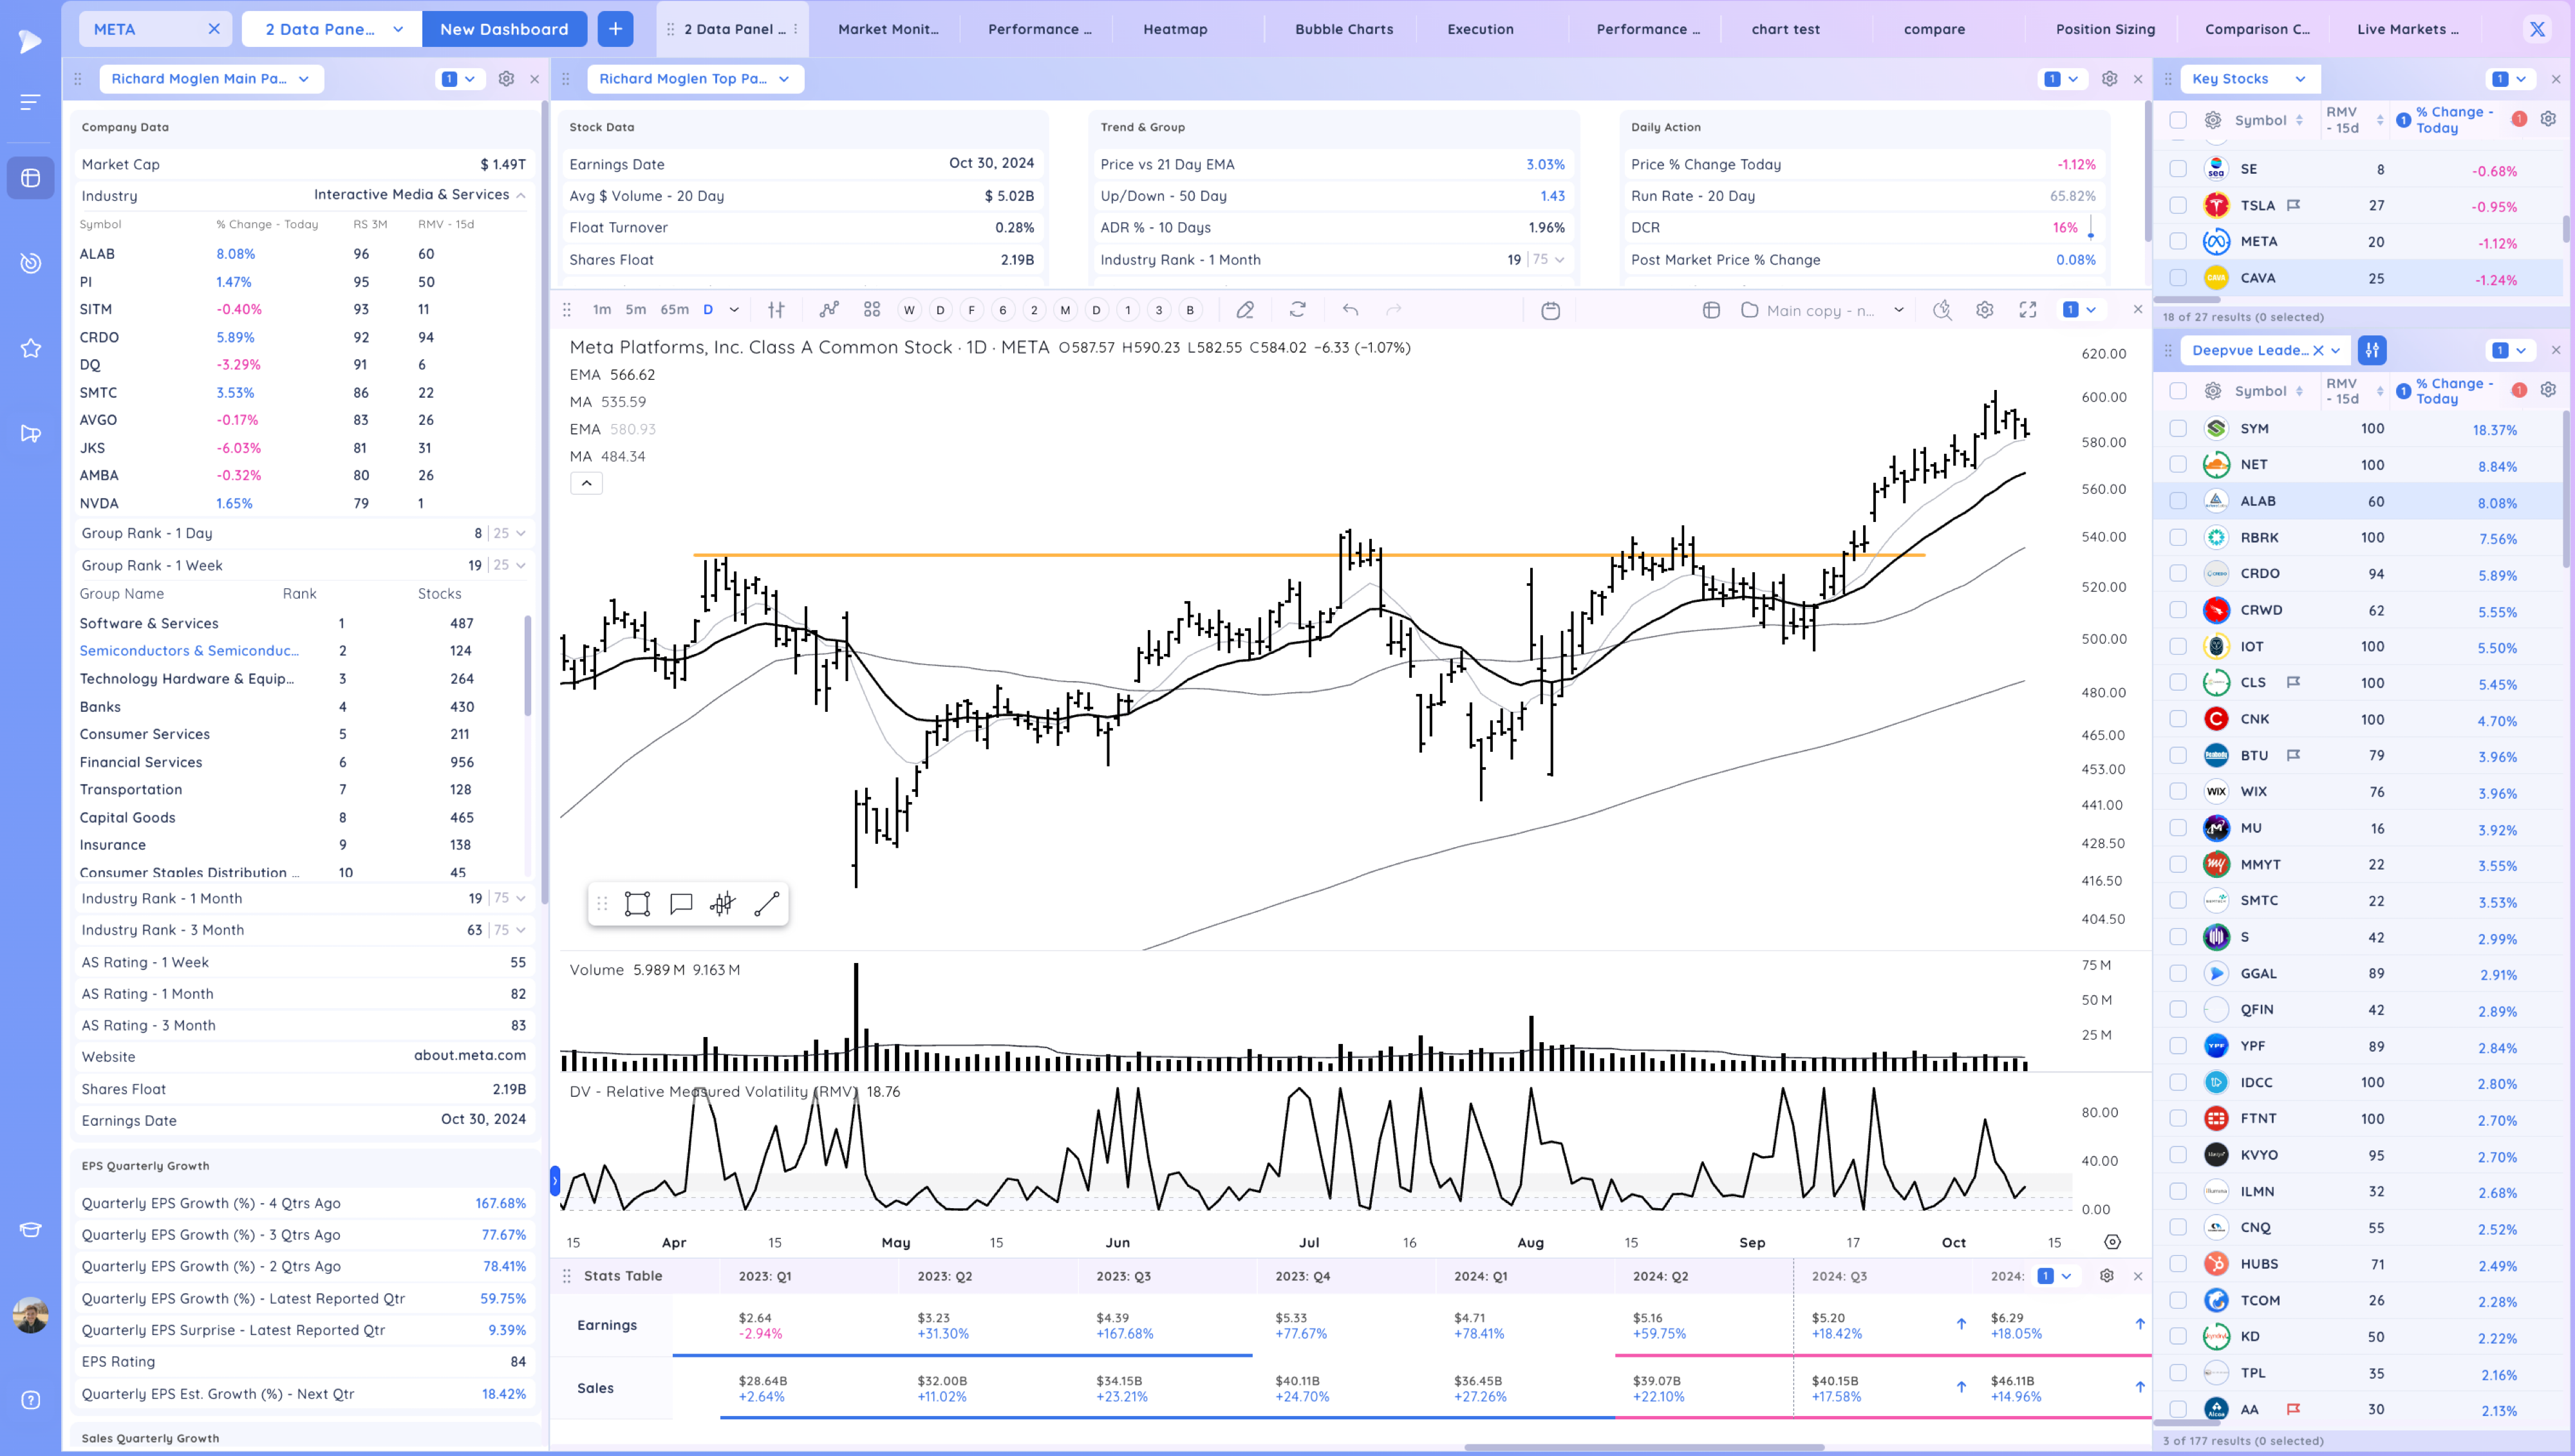Screen dimensions: 2575x1456
Task: Open the about.meta.com website link
Action: 469,1056
